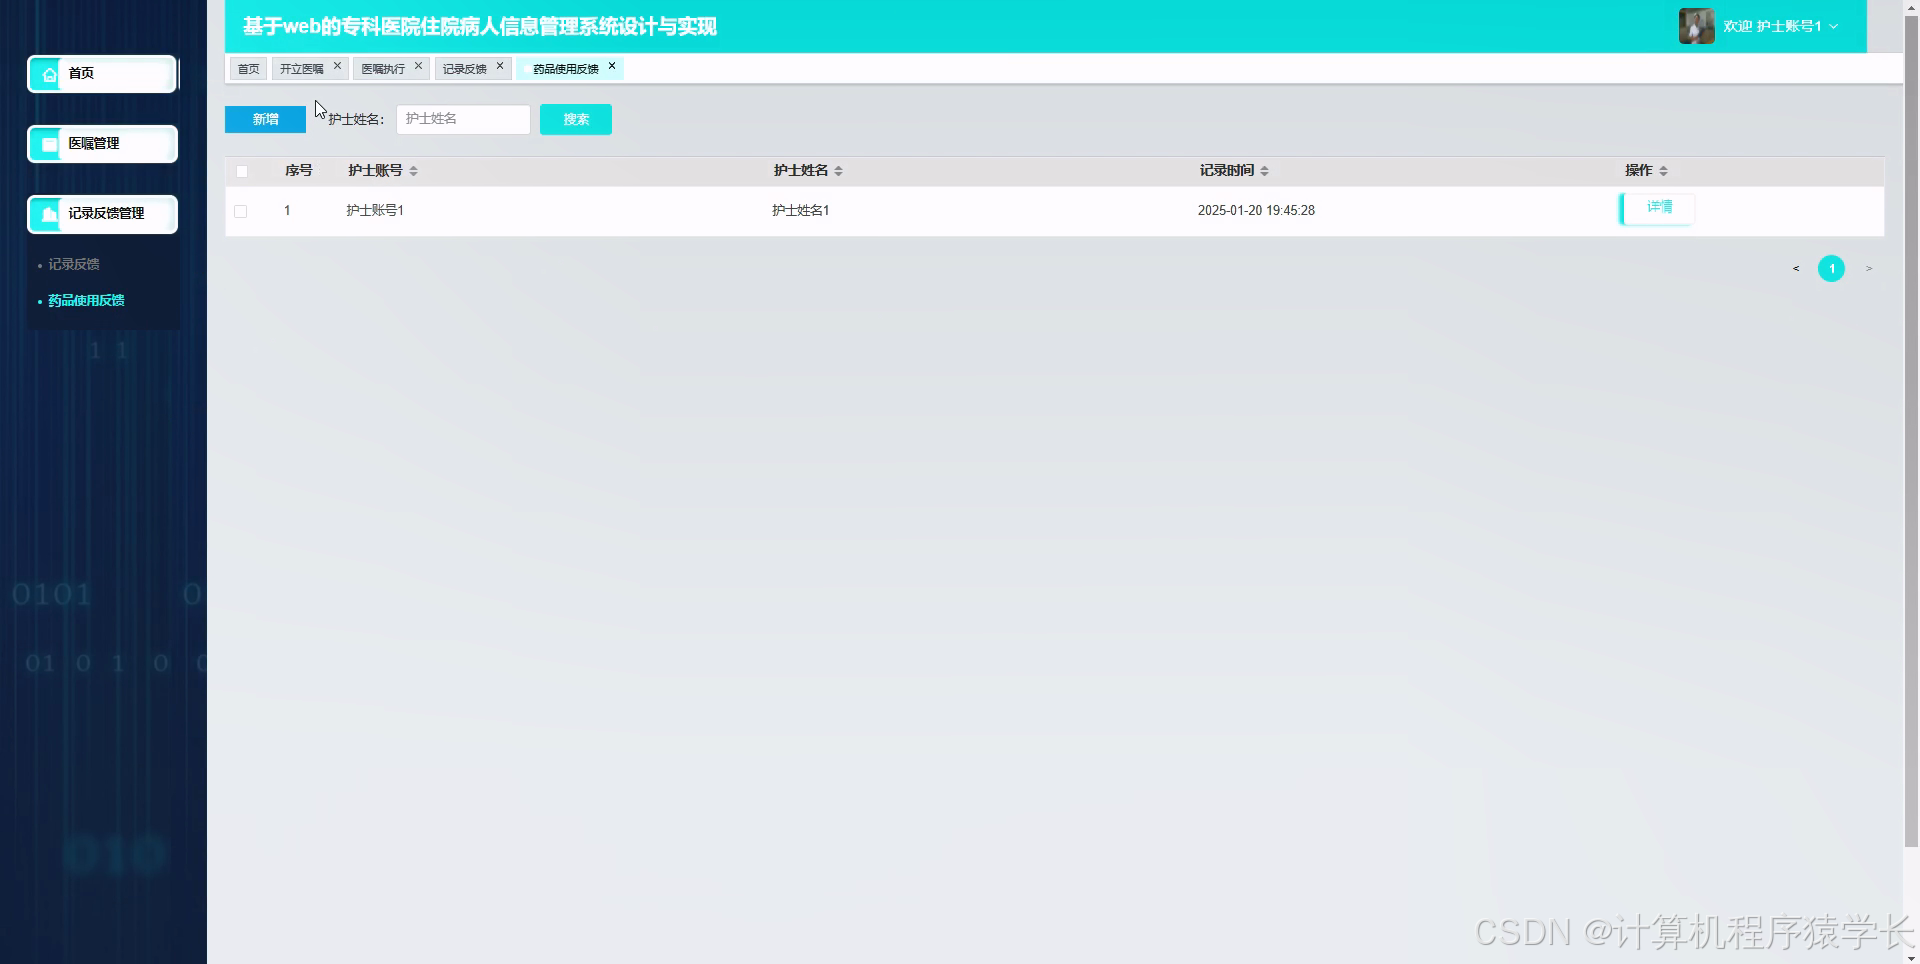The height and width of the screenshot is (964, 1920).
Task: Click the user avatar in the header
Action: (x=1696, y=26)
